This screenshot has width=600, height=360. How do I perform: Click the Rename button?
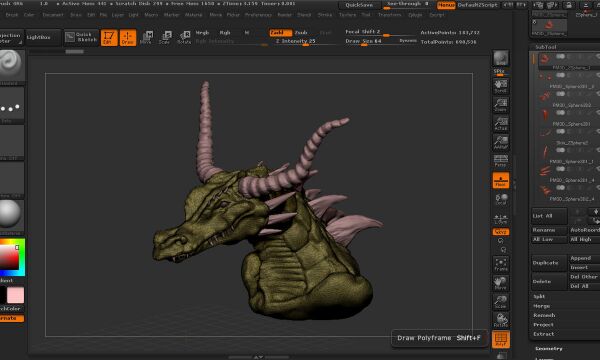click(x=549, y=230)
